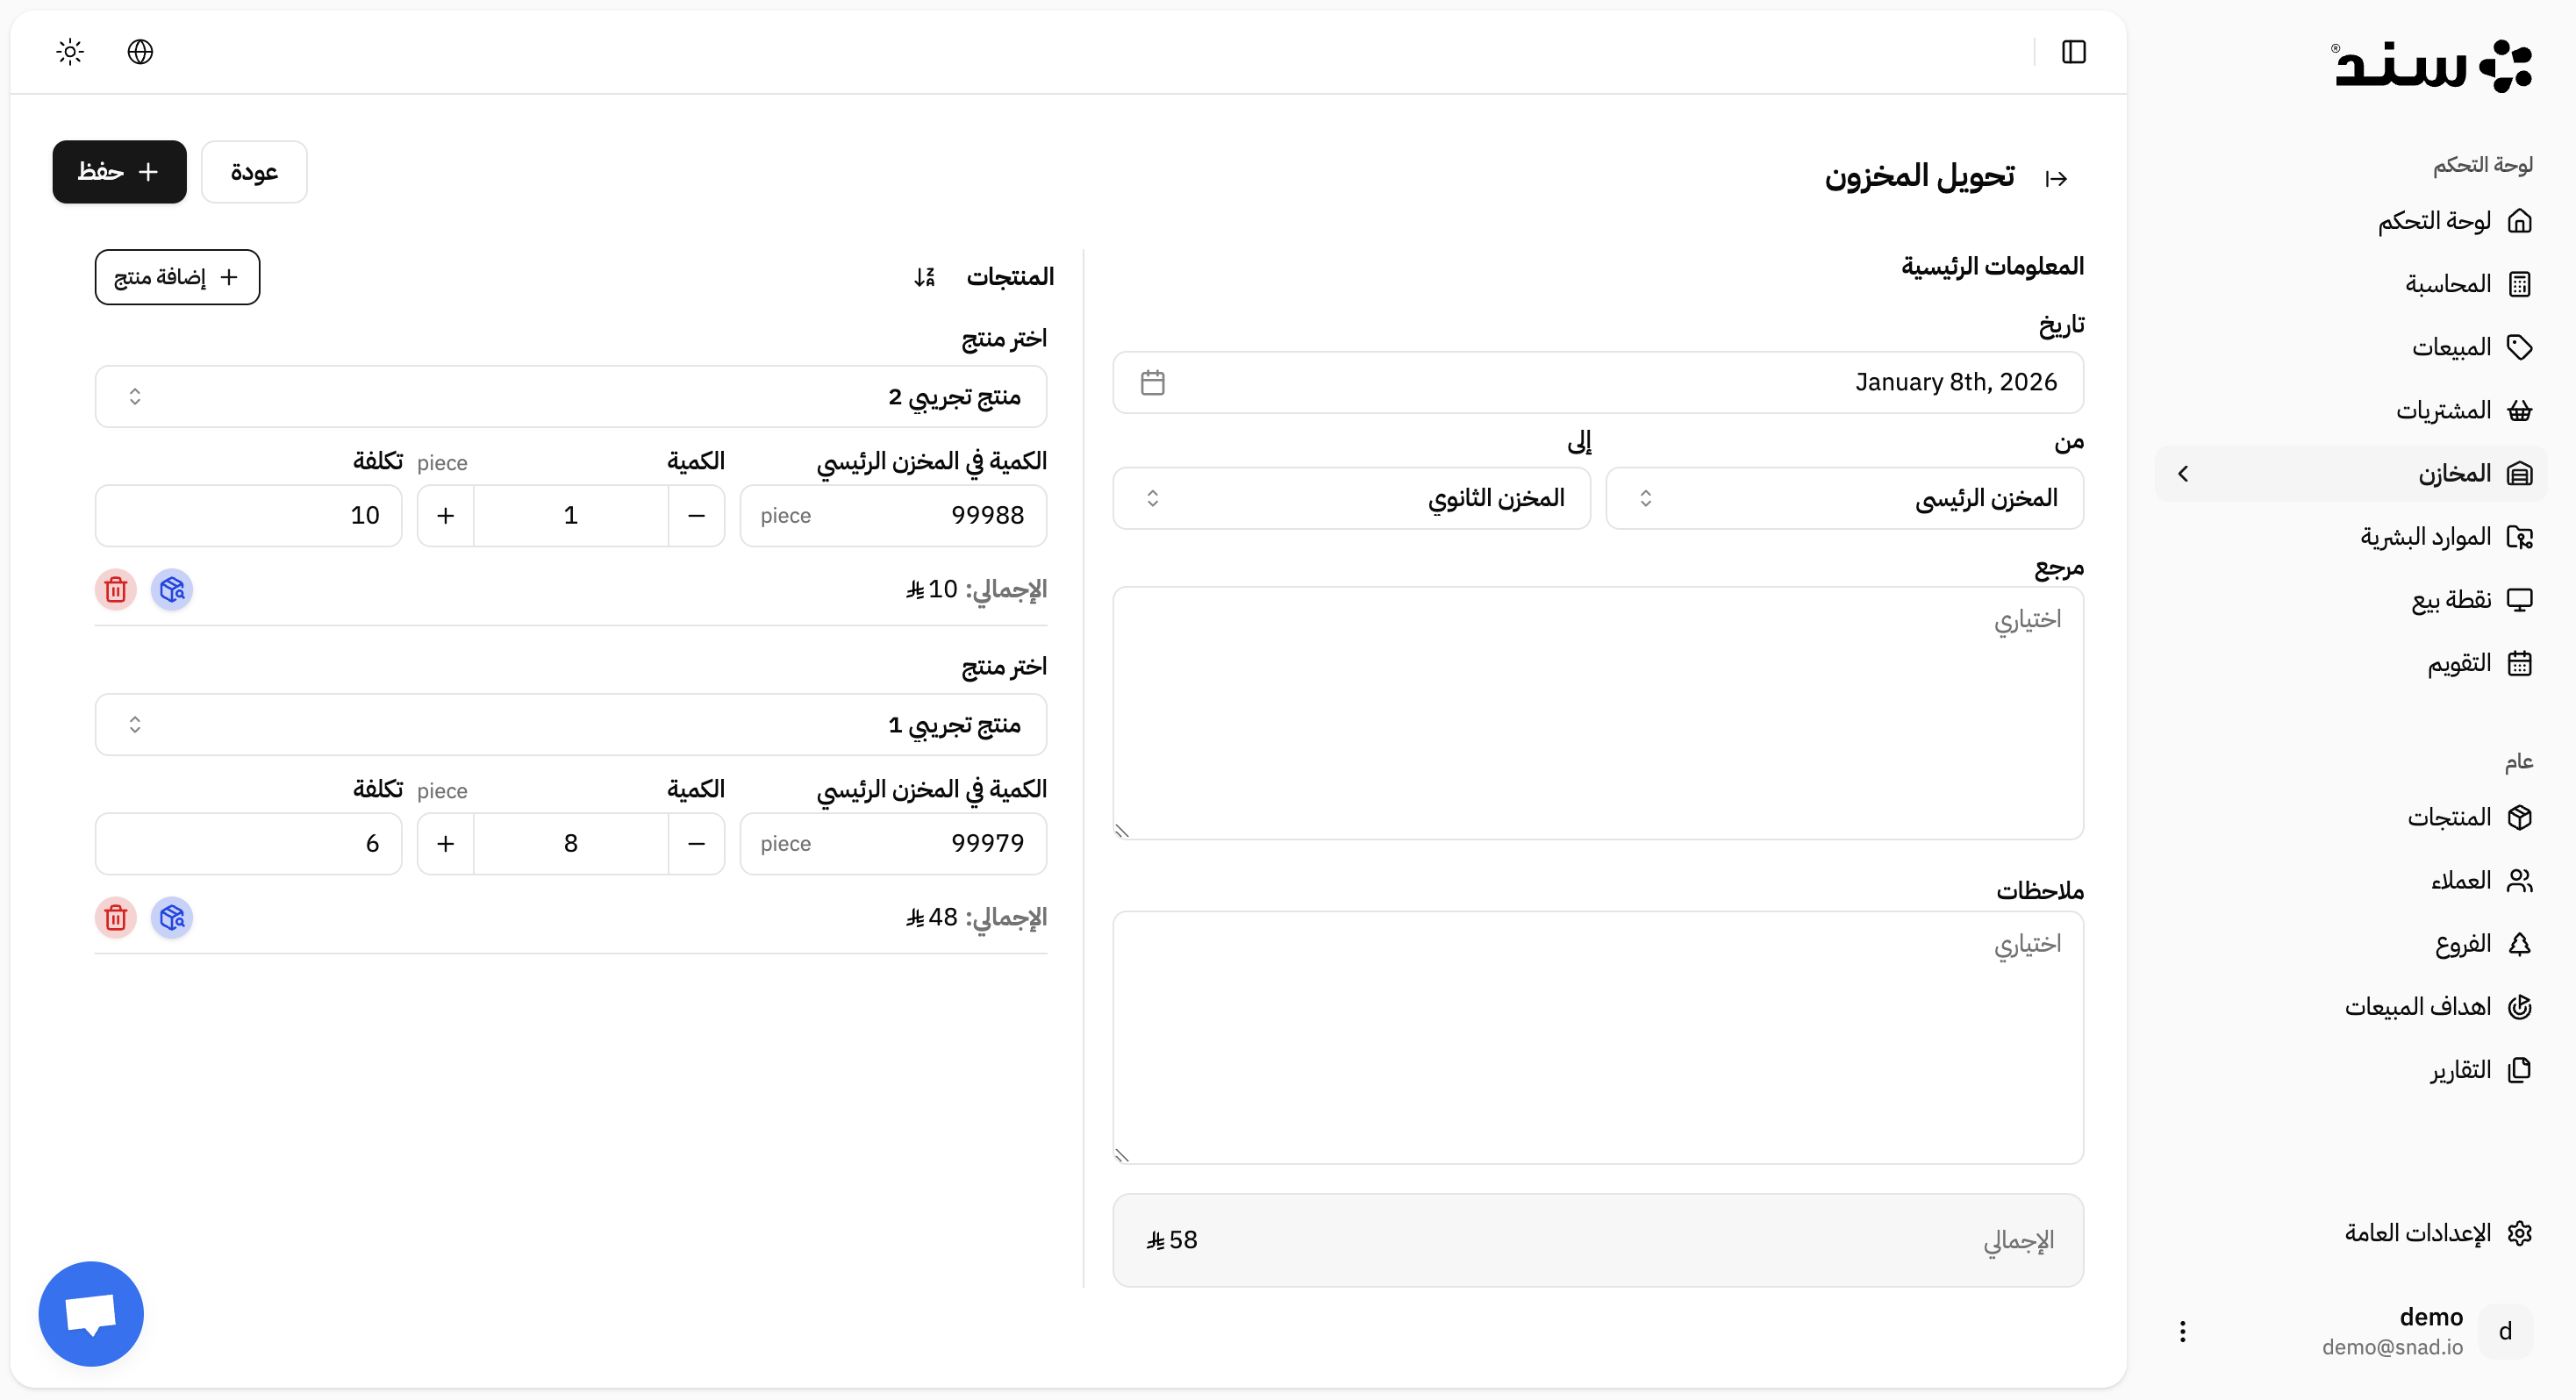This screenshot has width=2576, height=1400.
Task: Click the إضافة منتج button
Action: pyautogui.click(x=177, y=277)
